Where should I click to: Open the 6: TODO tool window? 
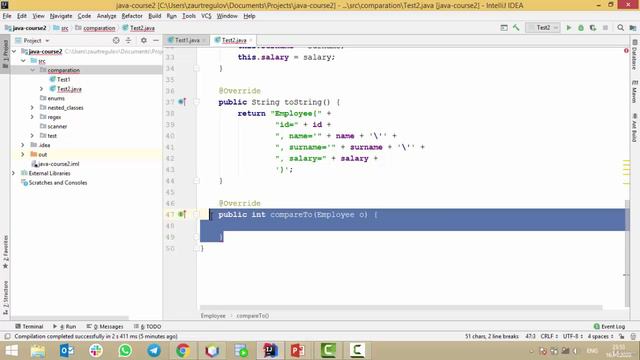[147, 327]
